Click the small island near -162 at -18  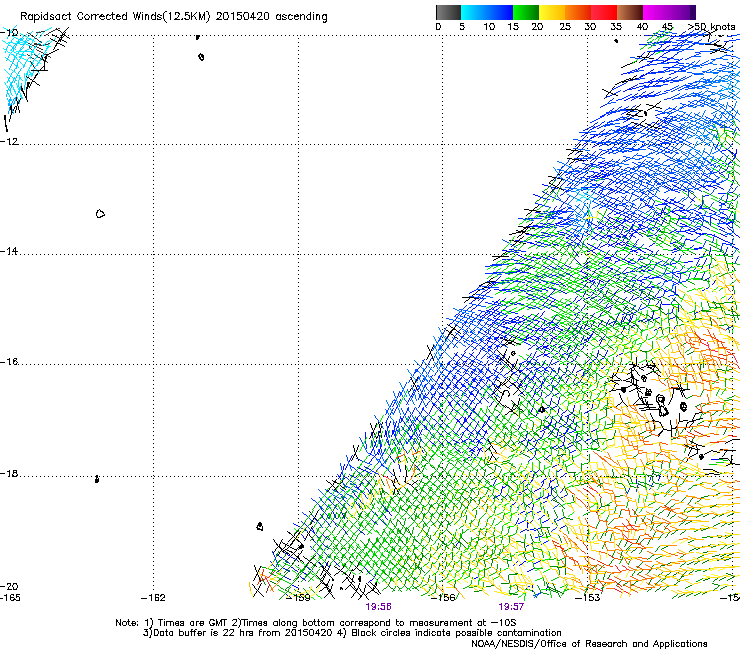[97, 479]
